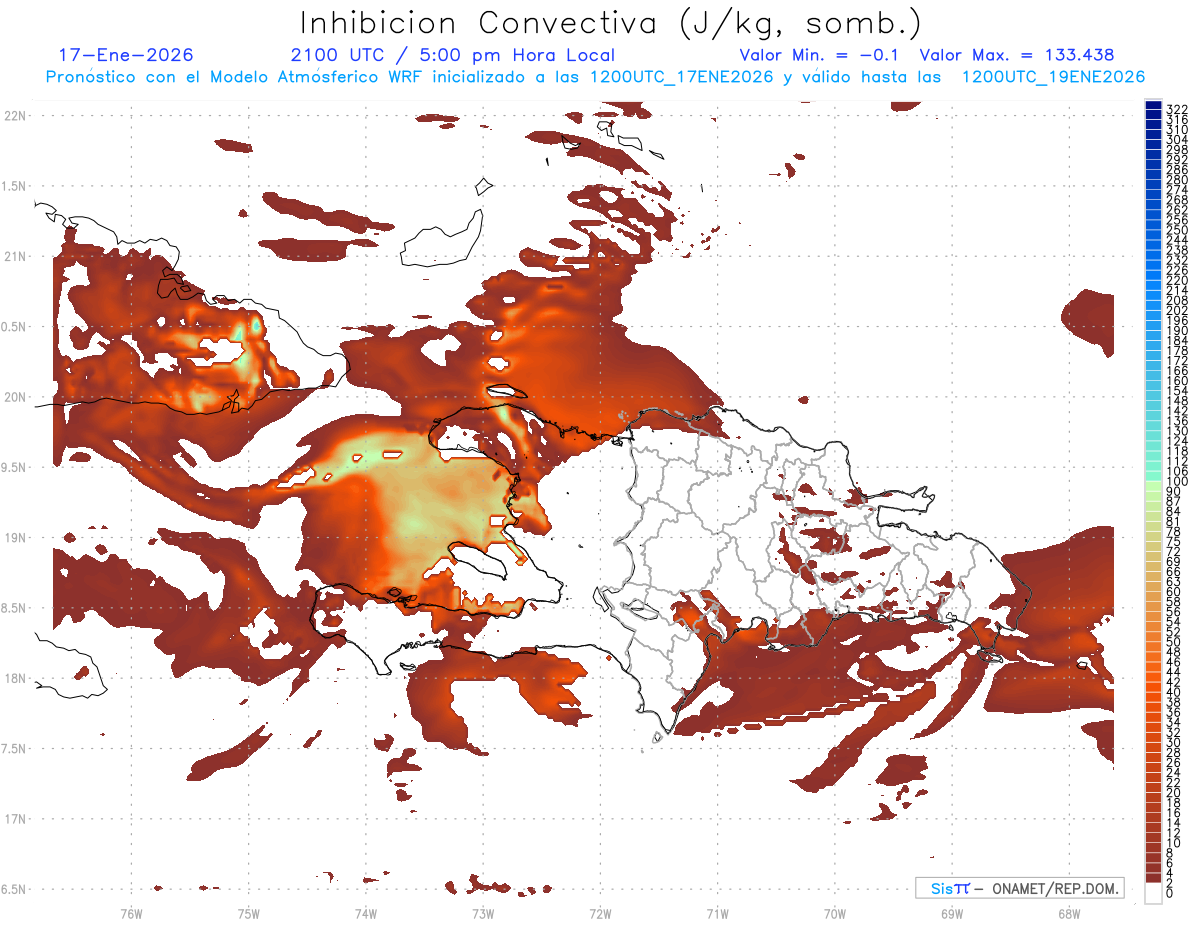Viewport: 1200px width, 927px height.
Task: Click the '72W' longitude label
Action: (600, 913)
